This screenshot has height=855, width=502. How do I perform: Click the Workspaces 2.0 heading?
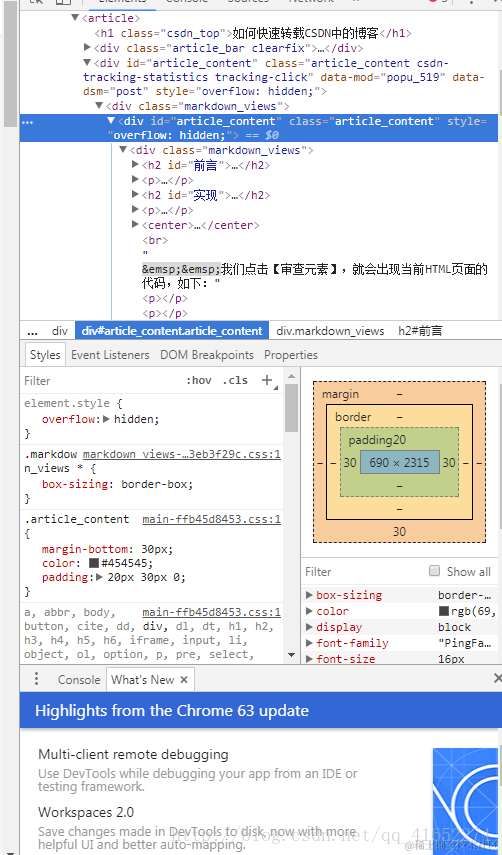click(86, 812)
